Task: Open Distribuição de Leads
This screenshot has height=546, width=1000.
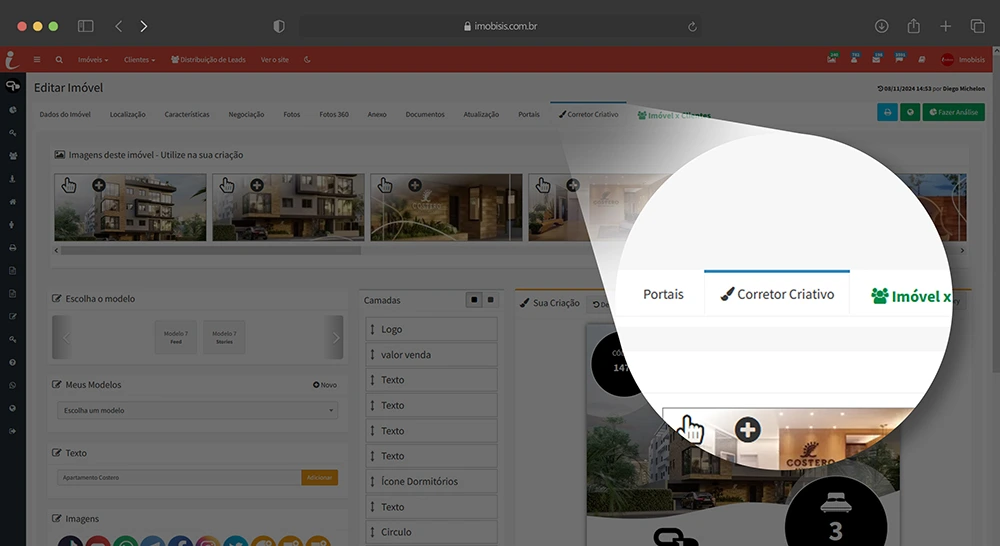Action: 208,59
